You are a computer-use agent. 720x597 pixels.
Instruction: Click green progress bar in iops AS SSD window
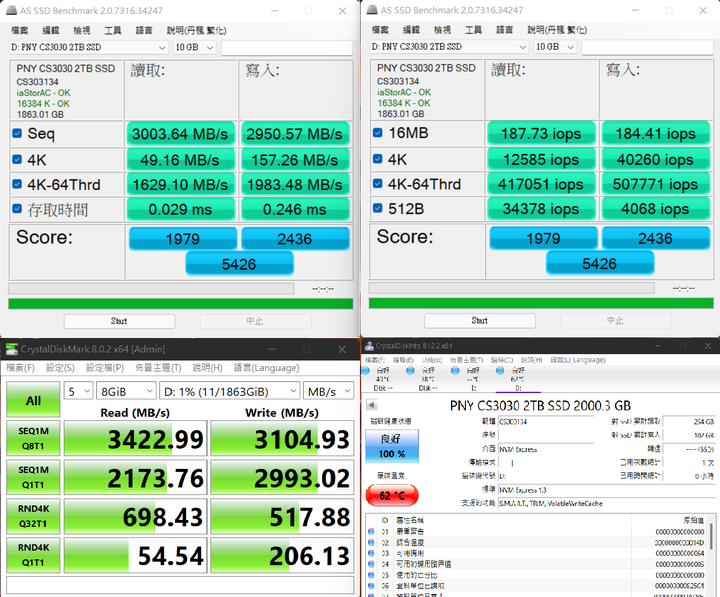(541, 303)
